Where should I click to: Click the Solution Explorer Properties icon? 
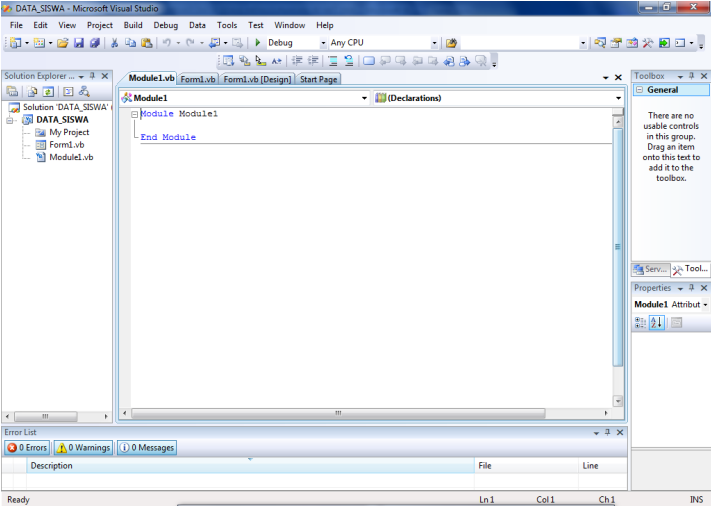pos(12,92)
